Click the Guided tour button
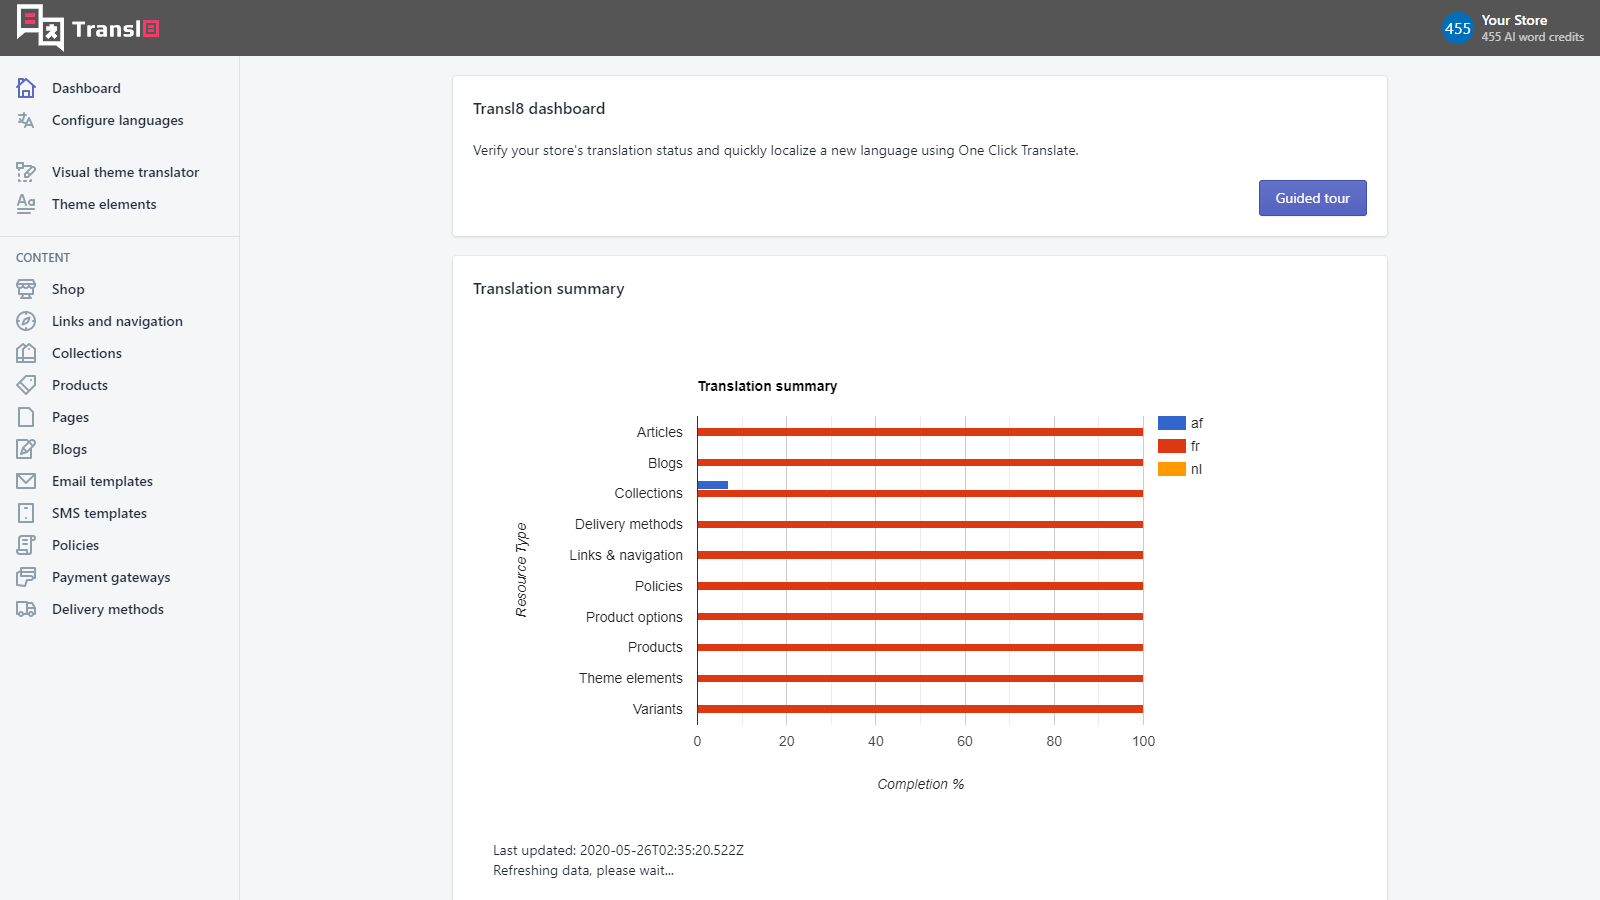 pos(1312,197)
